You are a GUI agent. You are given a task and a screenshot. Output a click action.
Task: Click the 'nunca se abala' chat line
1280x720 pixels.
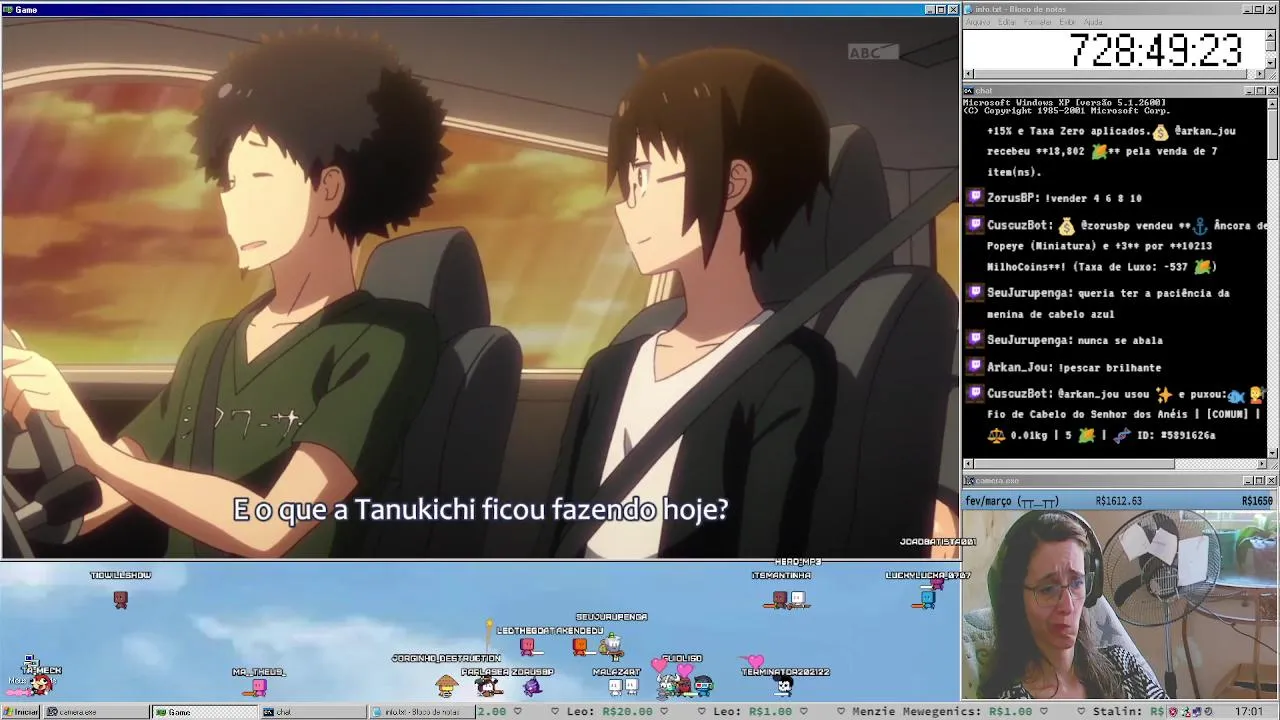point(1074,340)
